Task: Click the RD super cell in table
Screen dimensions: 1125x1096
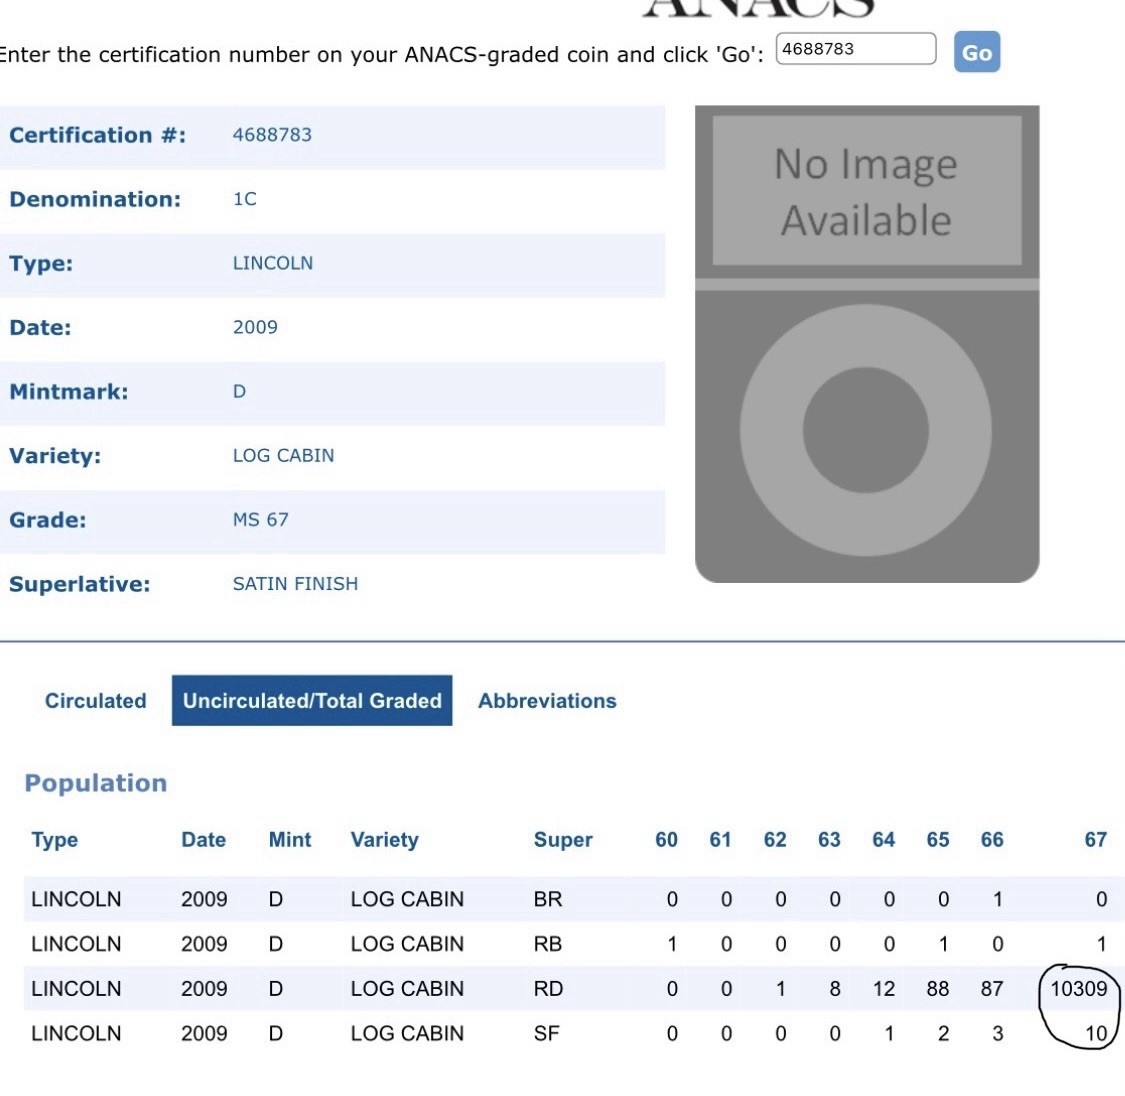Action: 548,989
